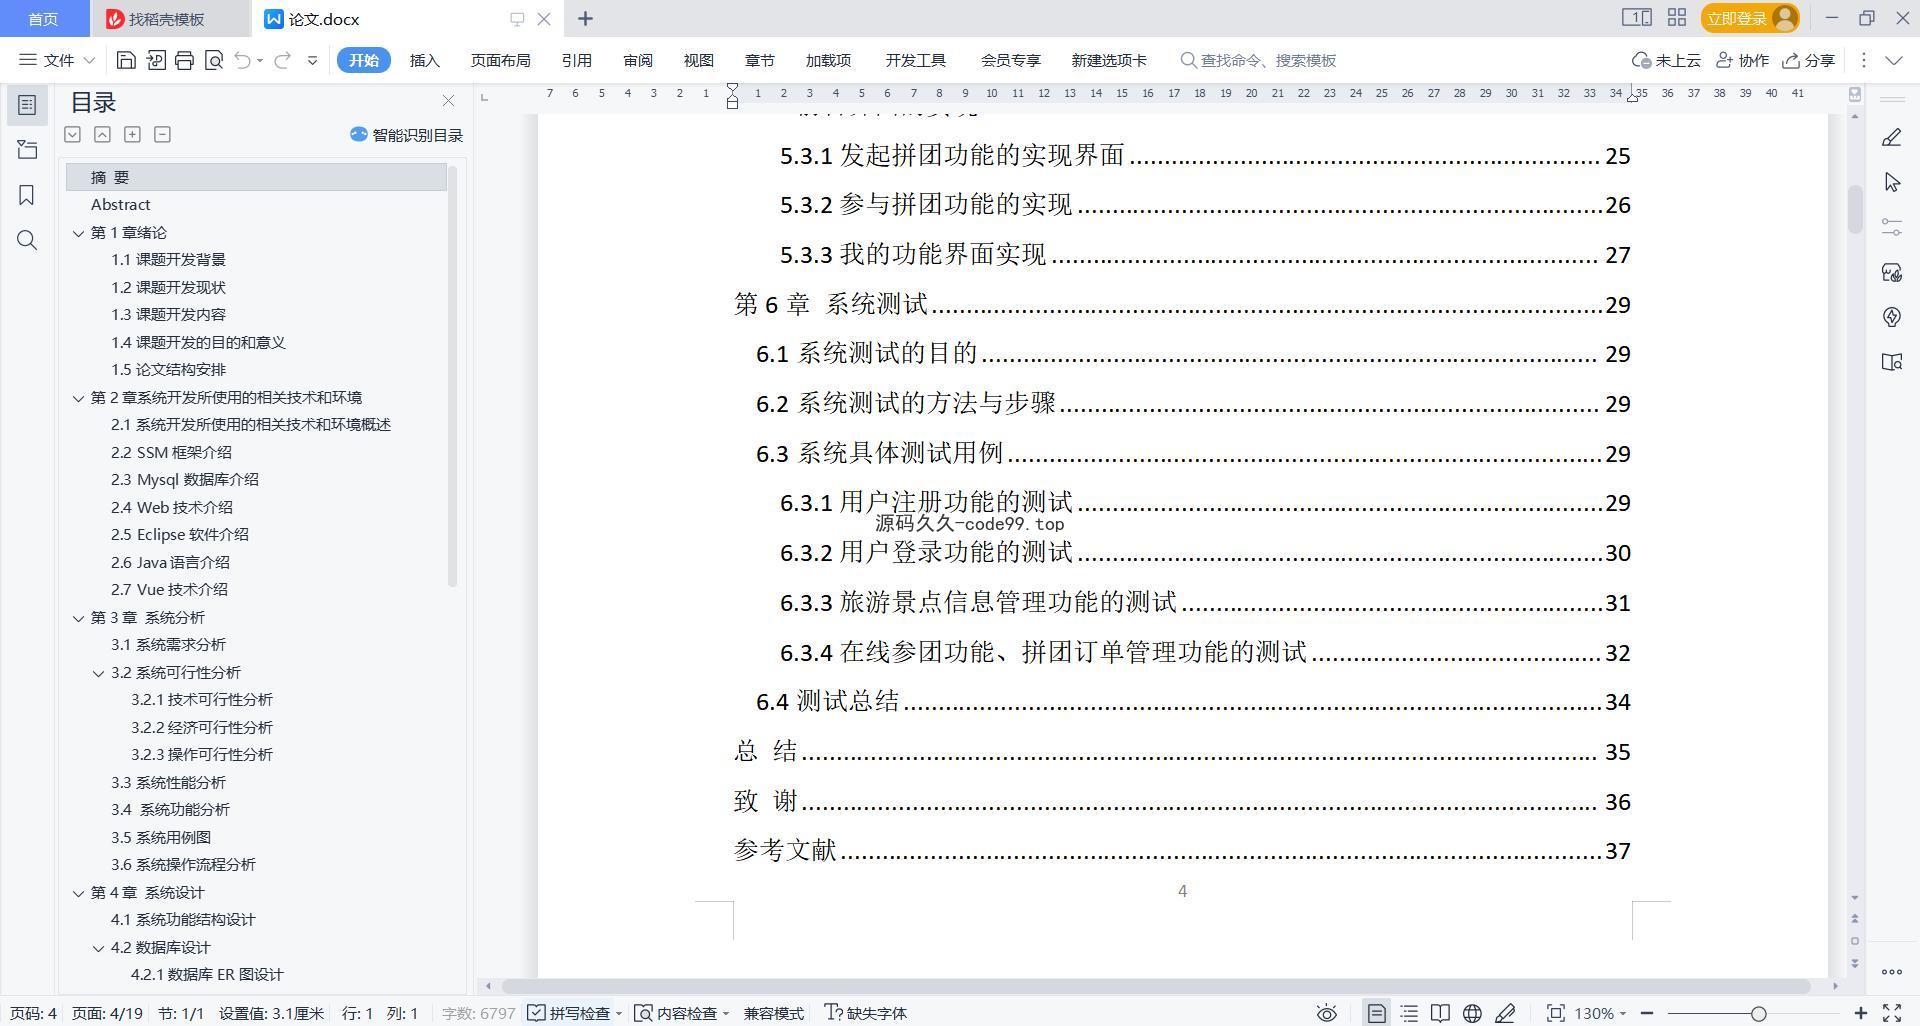Click the document vertical scrollbar thumb
Viewport: 1920px width, 1026px height.
[x=1855, y=208]
